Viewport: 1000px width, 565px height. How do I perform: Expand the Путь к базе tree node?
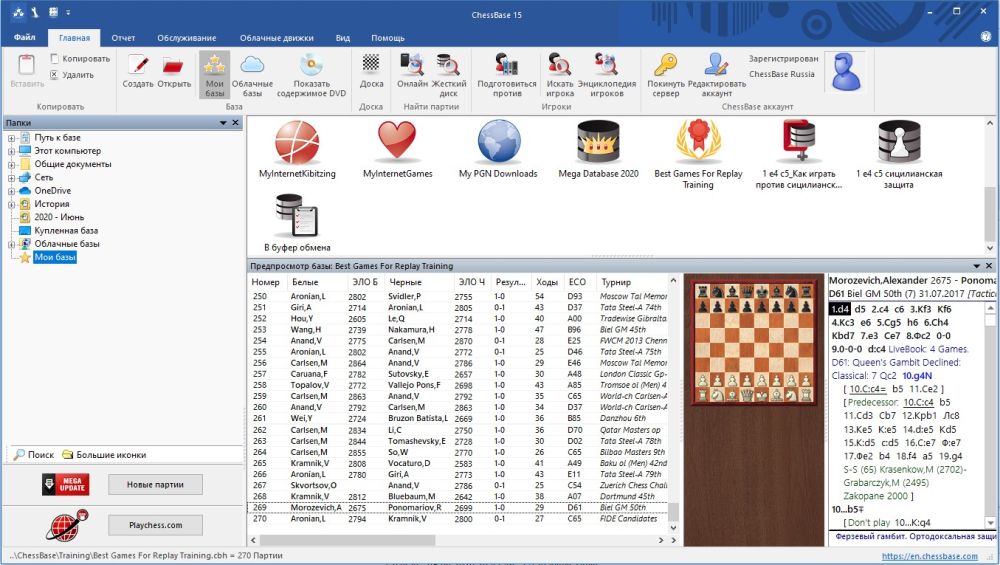11,138
